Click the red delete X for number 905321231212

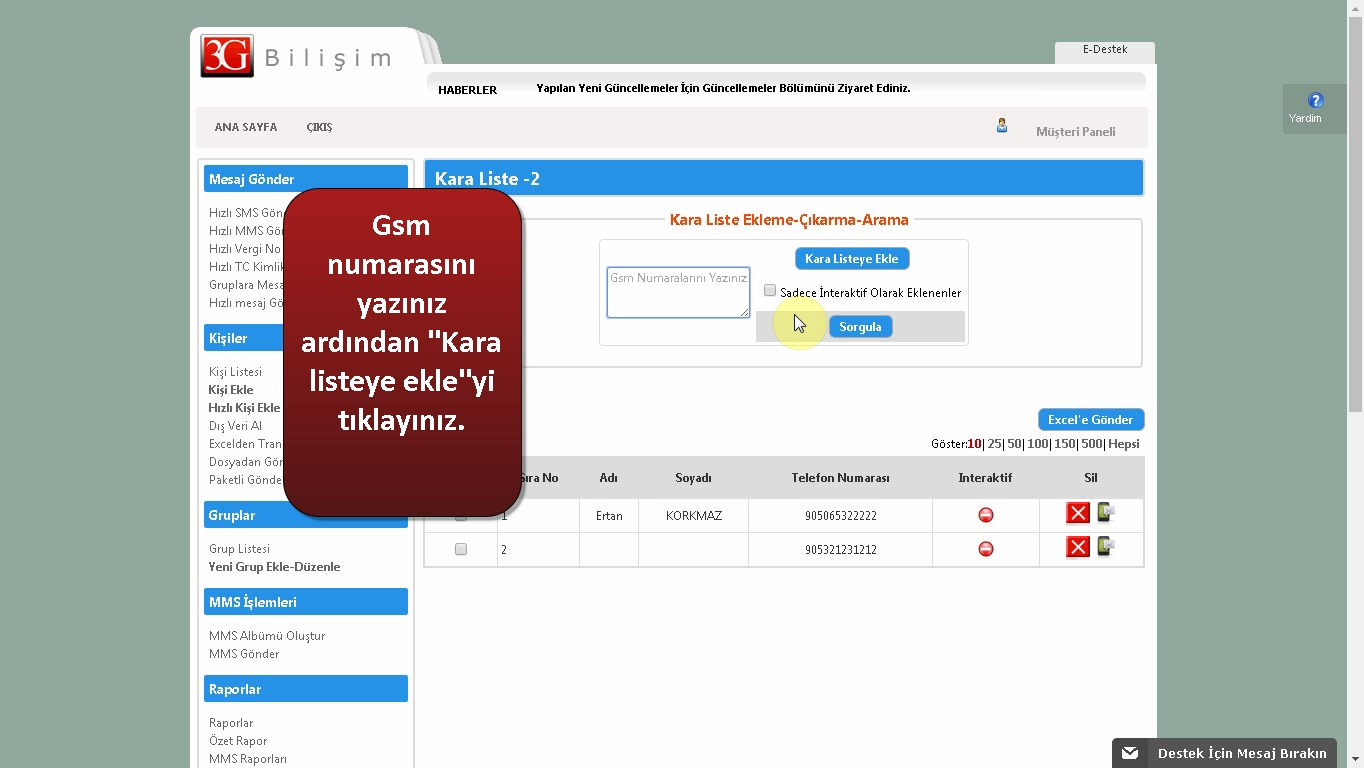[1077, 547]
